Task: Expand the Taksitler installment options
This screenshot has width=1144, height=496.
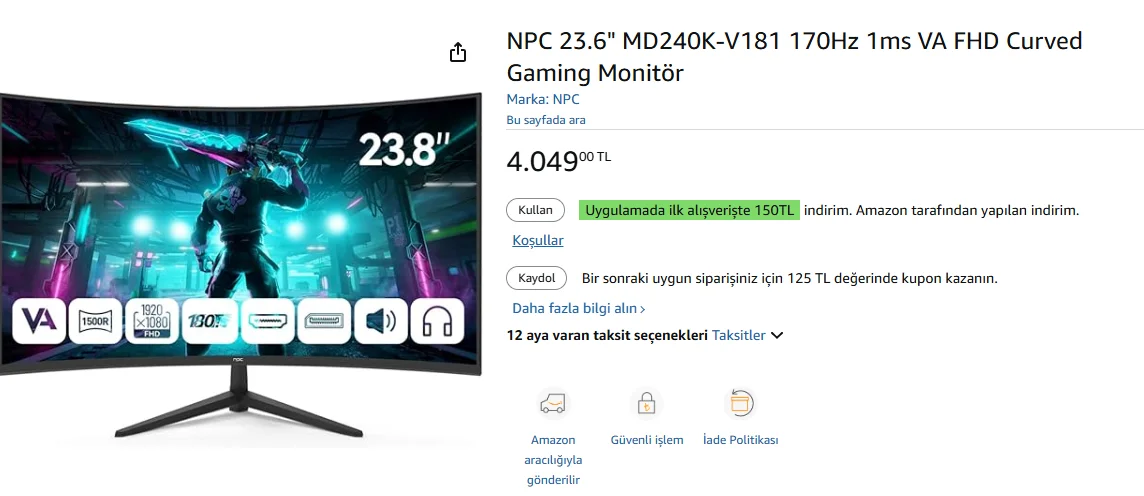Action: [x=738, y=336]
